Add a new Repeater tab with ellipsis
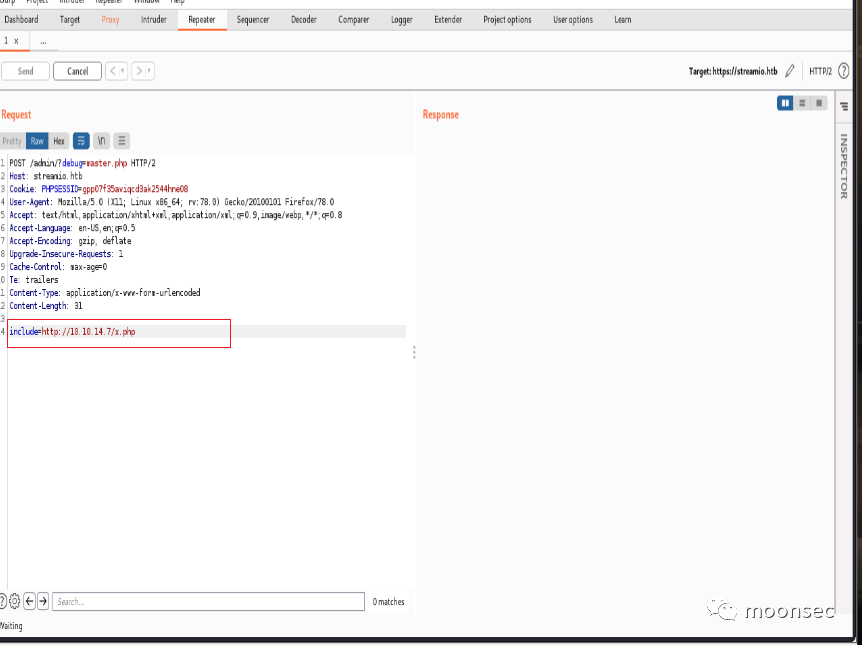Image resolution: width=862 pixels, height=645 pixels. (43, 41)
